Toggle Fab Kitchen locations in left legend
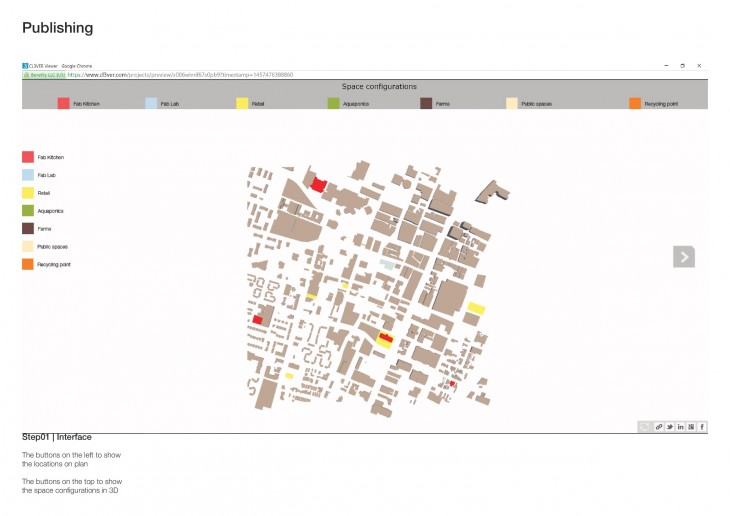This screenshot has height=516, width=730. (x=28, y=157)
